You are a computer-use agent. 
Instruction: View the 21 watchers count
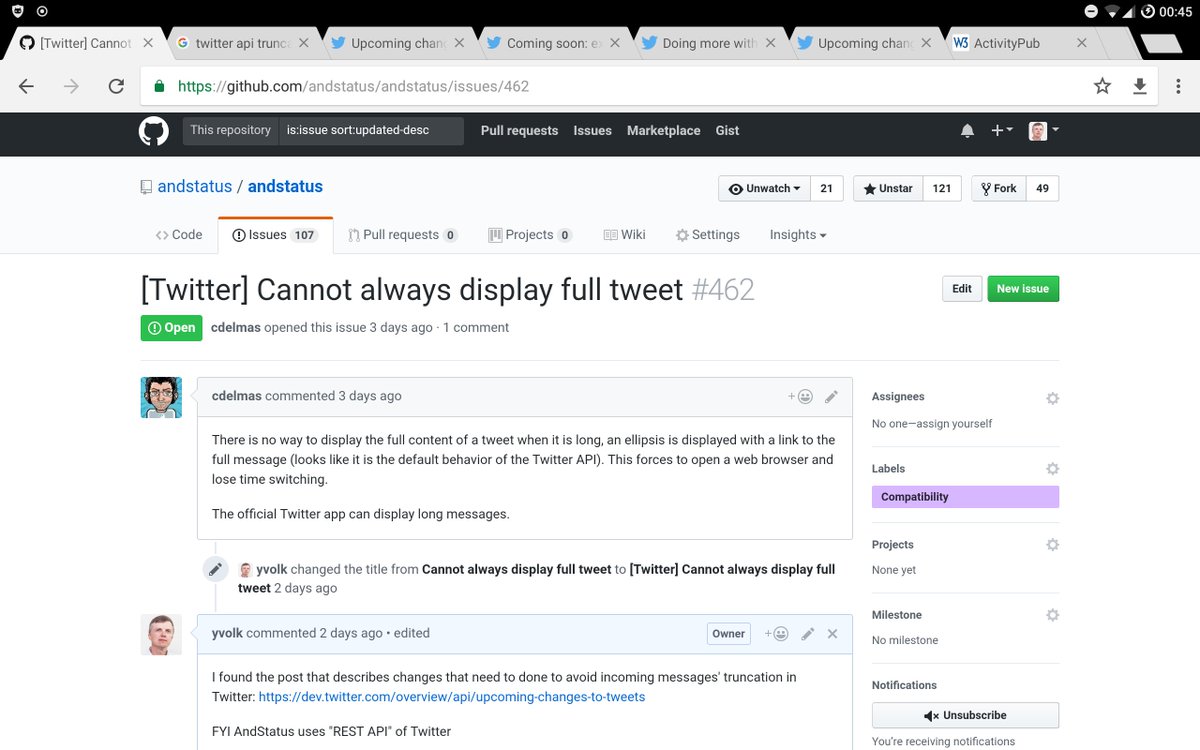(826, 188)
